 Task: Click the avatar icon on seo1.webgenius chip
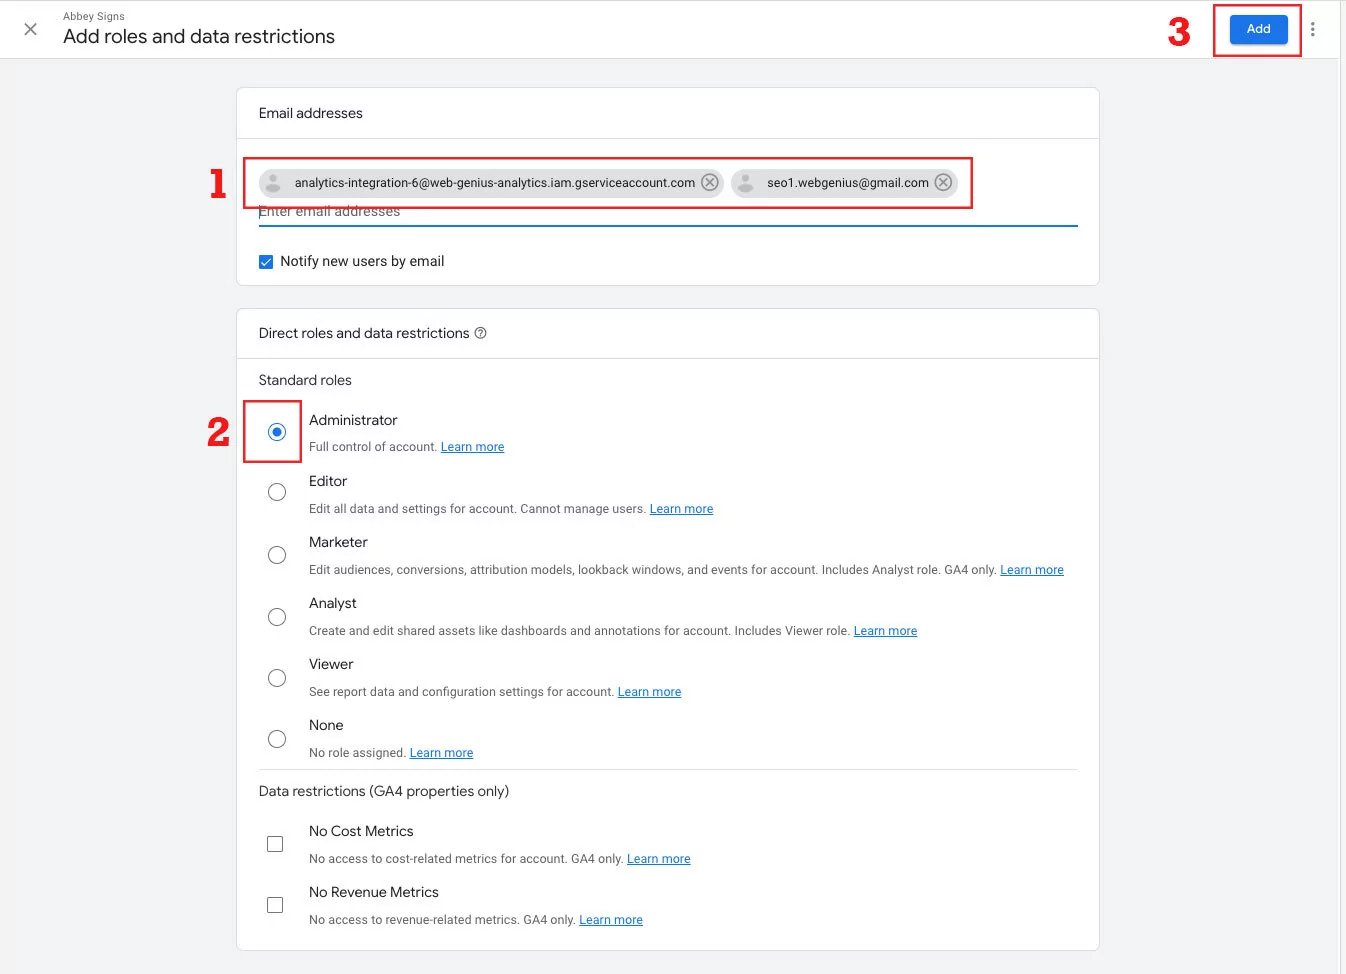tap(746, 183)
